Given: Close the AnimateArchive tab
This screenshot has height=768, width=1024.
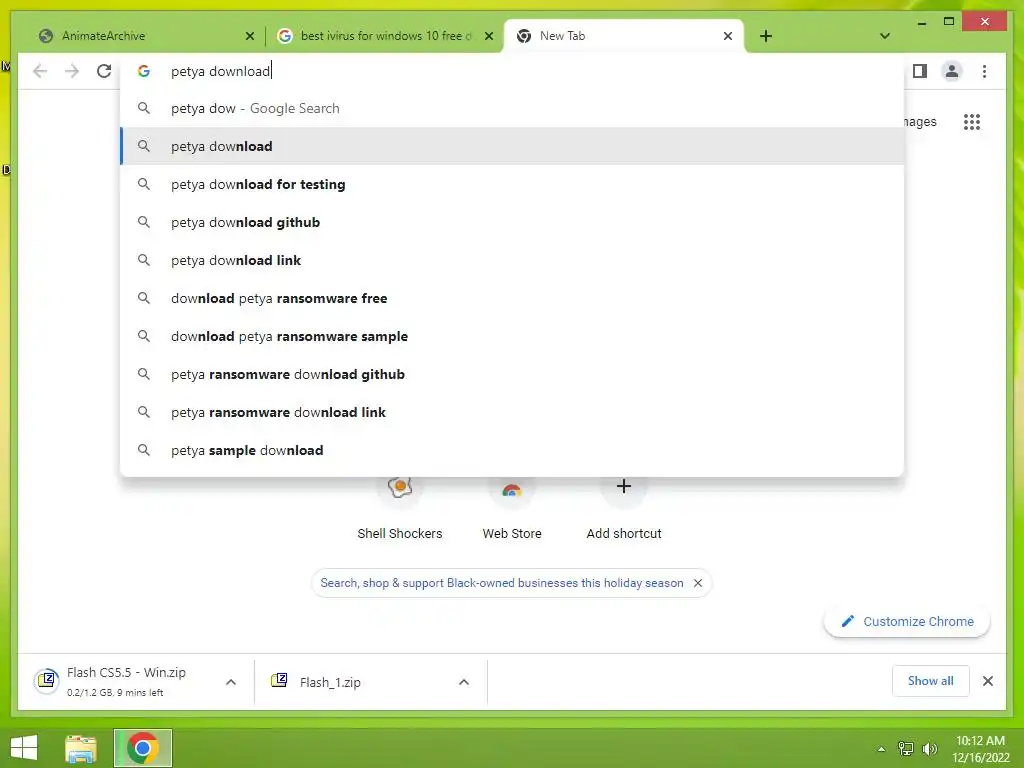Looking at the screenshot, I should 249,36.
